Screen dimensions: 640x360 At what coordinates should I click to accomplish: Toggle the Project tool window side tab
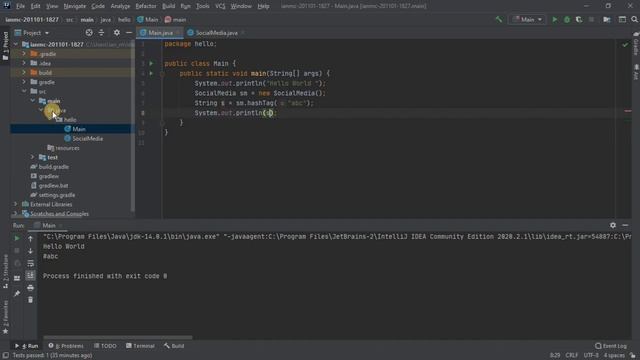tap(5, 45)
